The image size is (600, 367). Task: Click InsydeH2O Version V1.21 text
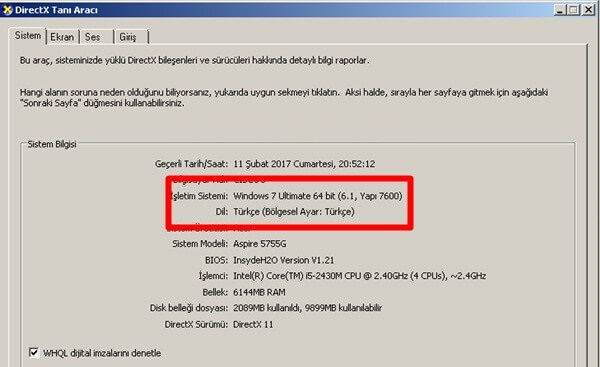click(284, 260)
